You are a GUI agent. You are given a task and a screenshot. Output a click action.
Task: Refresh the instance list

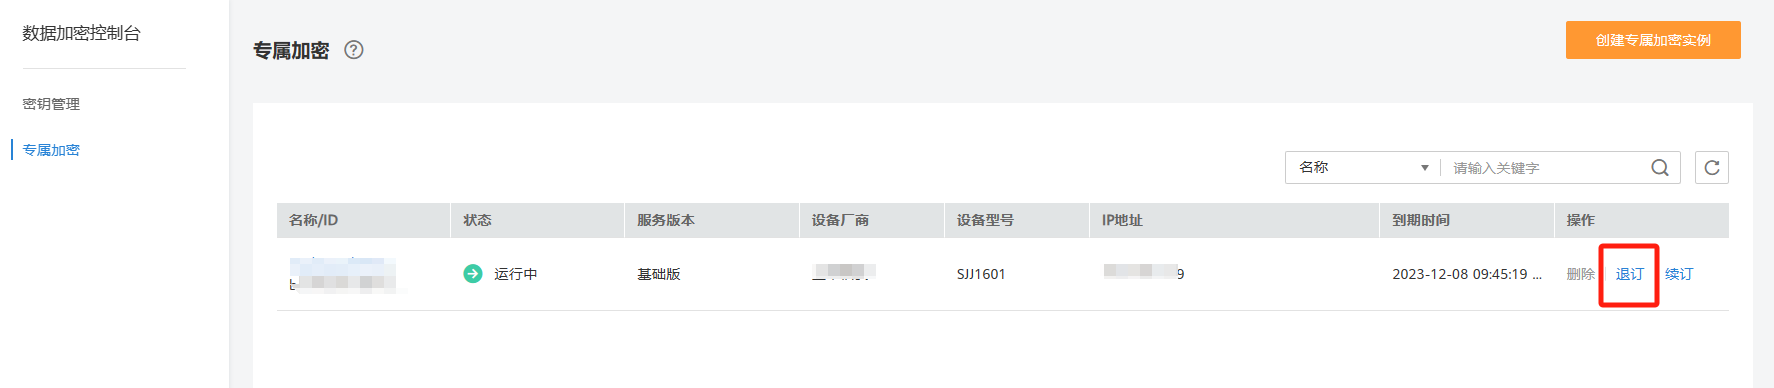point(1712,168)
